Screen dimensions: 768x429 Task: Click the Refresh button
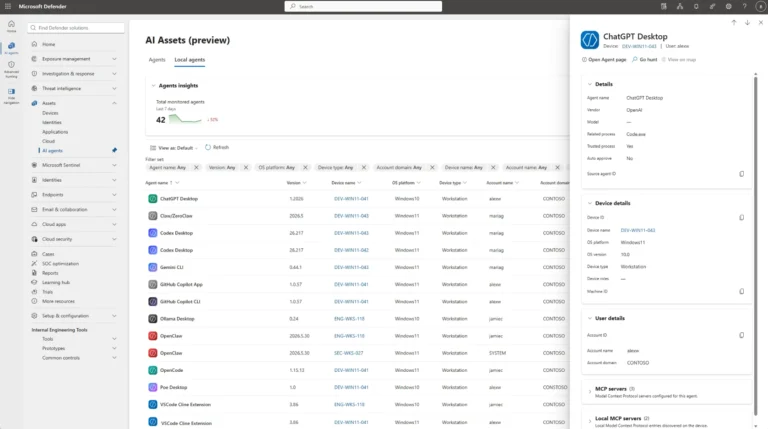point(216,147)
